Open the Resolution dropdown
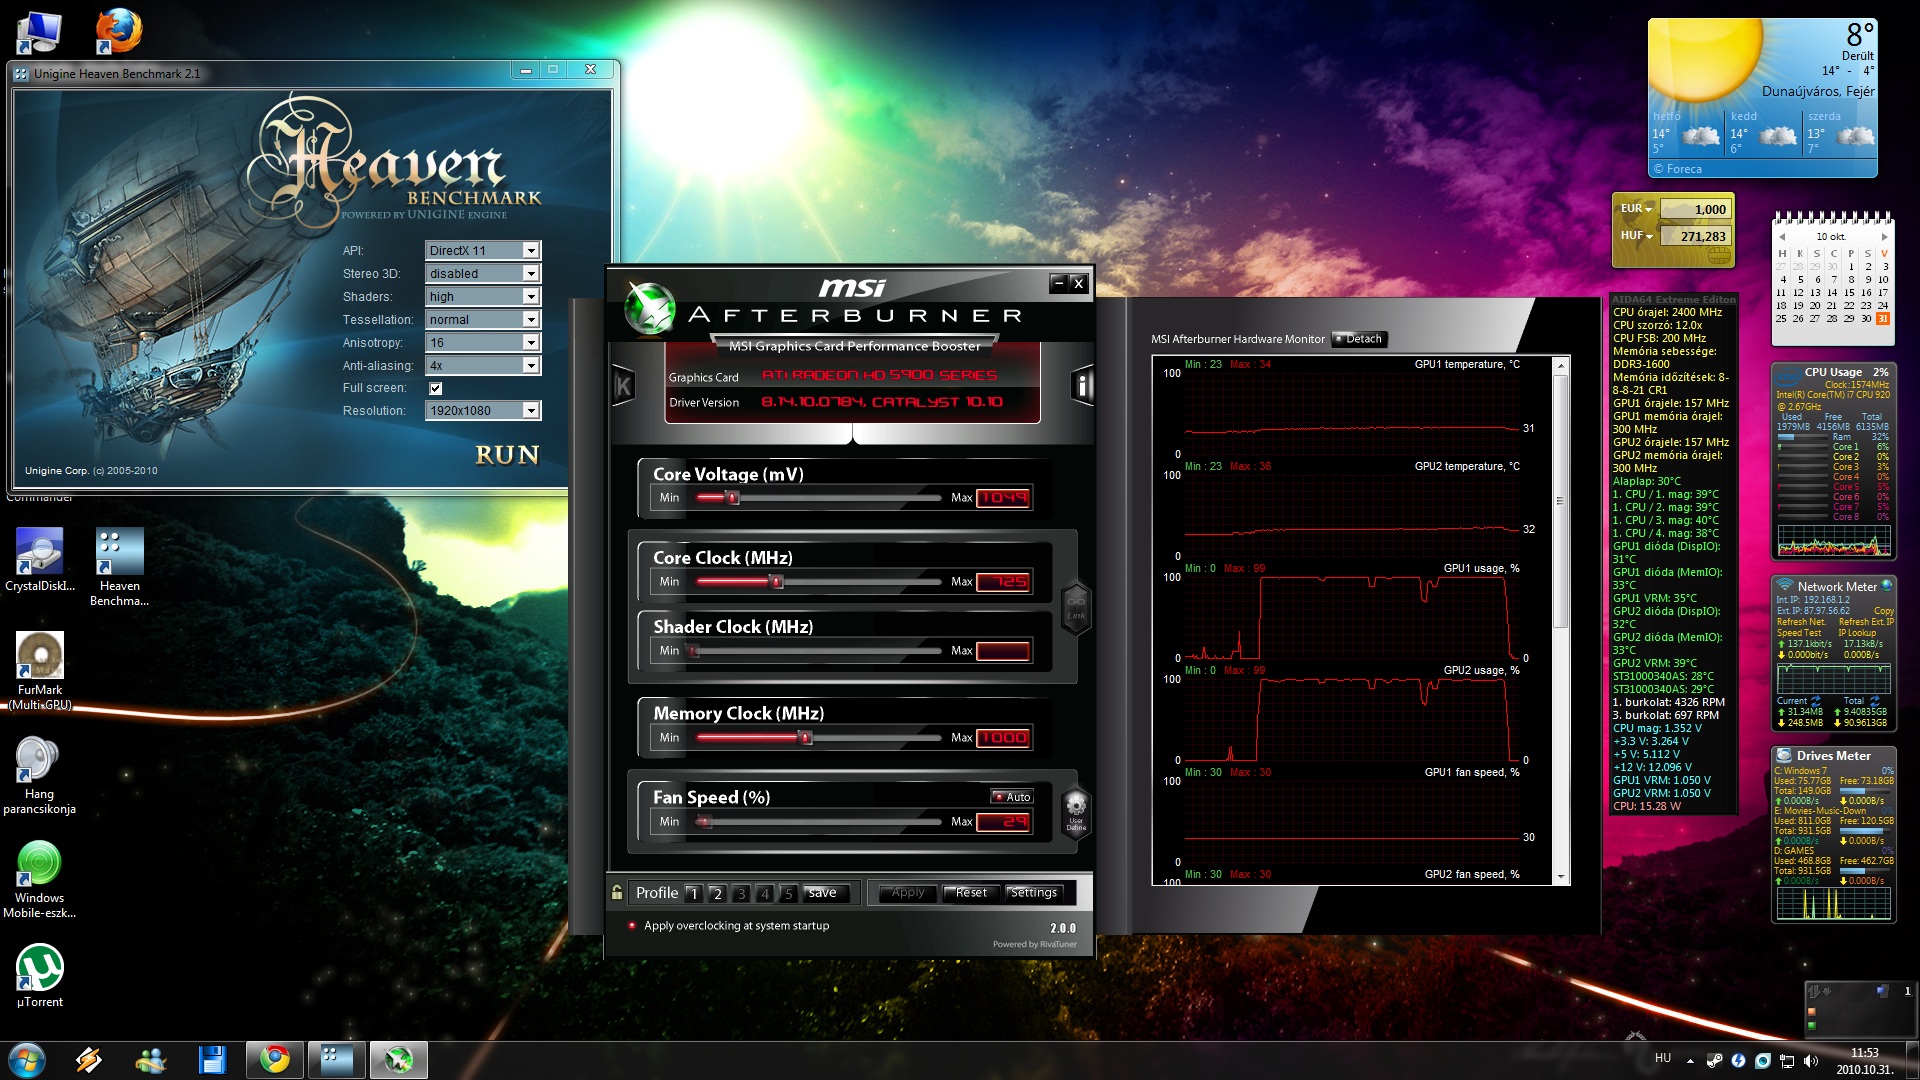 (531, 411)
